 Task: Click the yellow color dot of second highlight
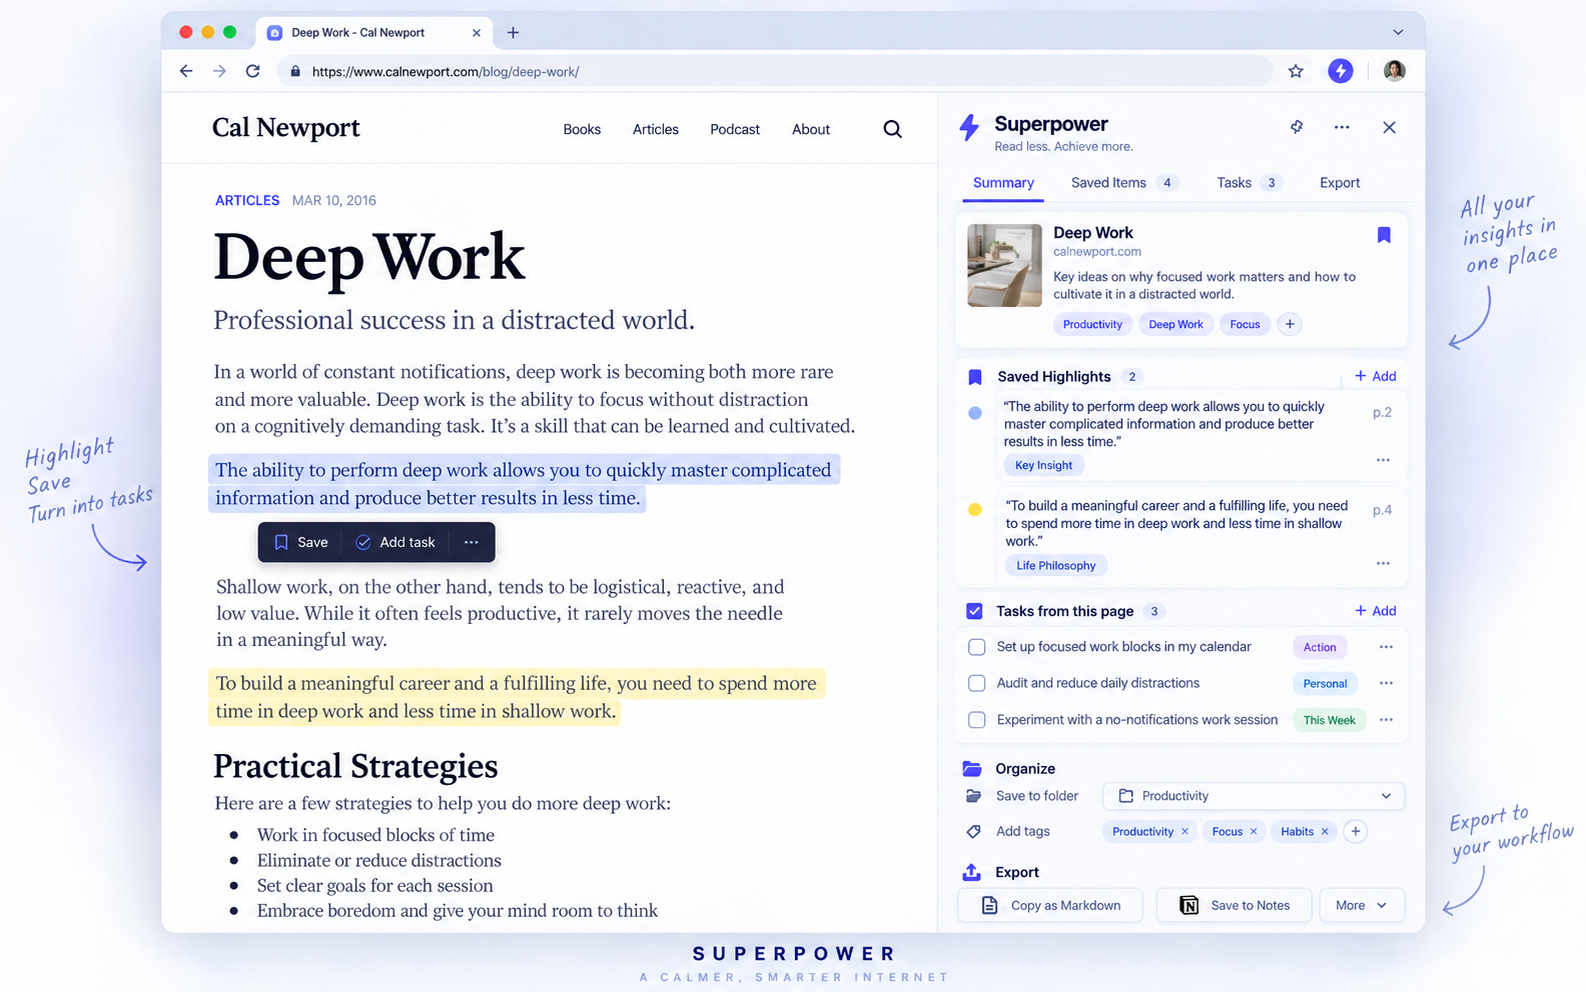975,510
